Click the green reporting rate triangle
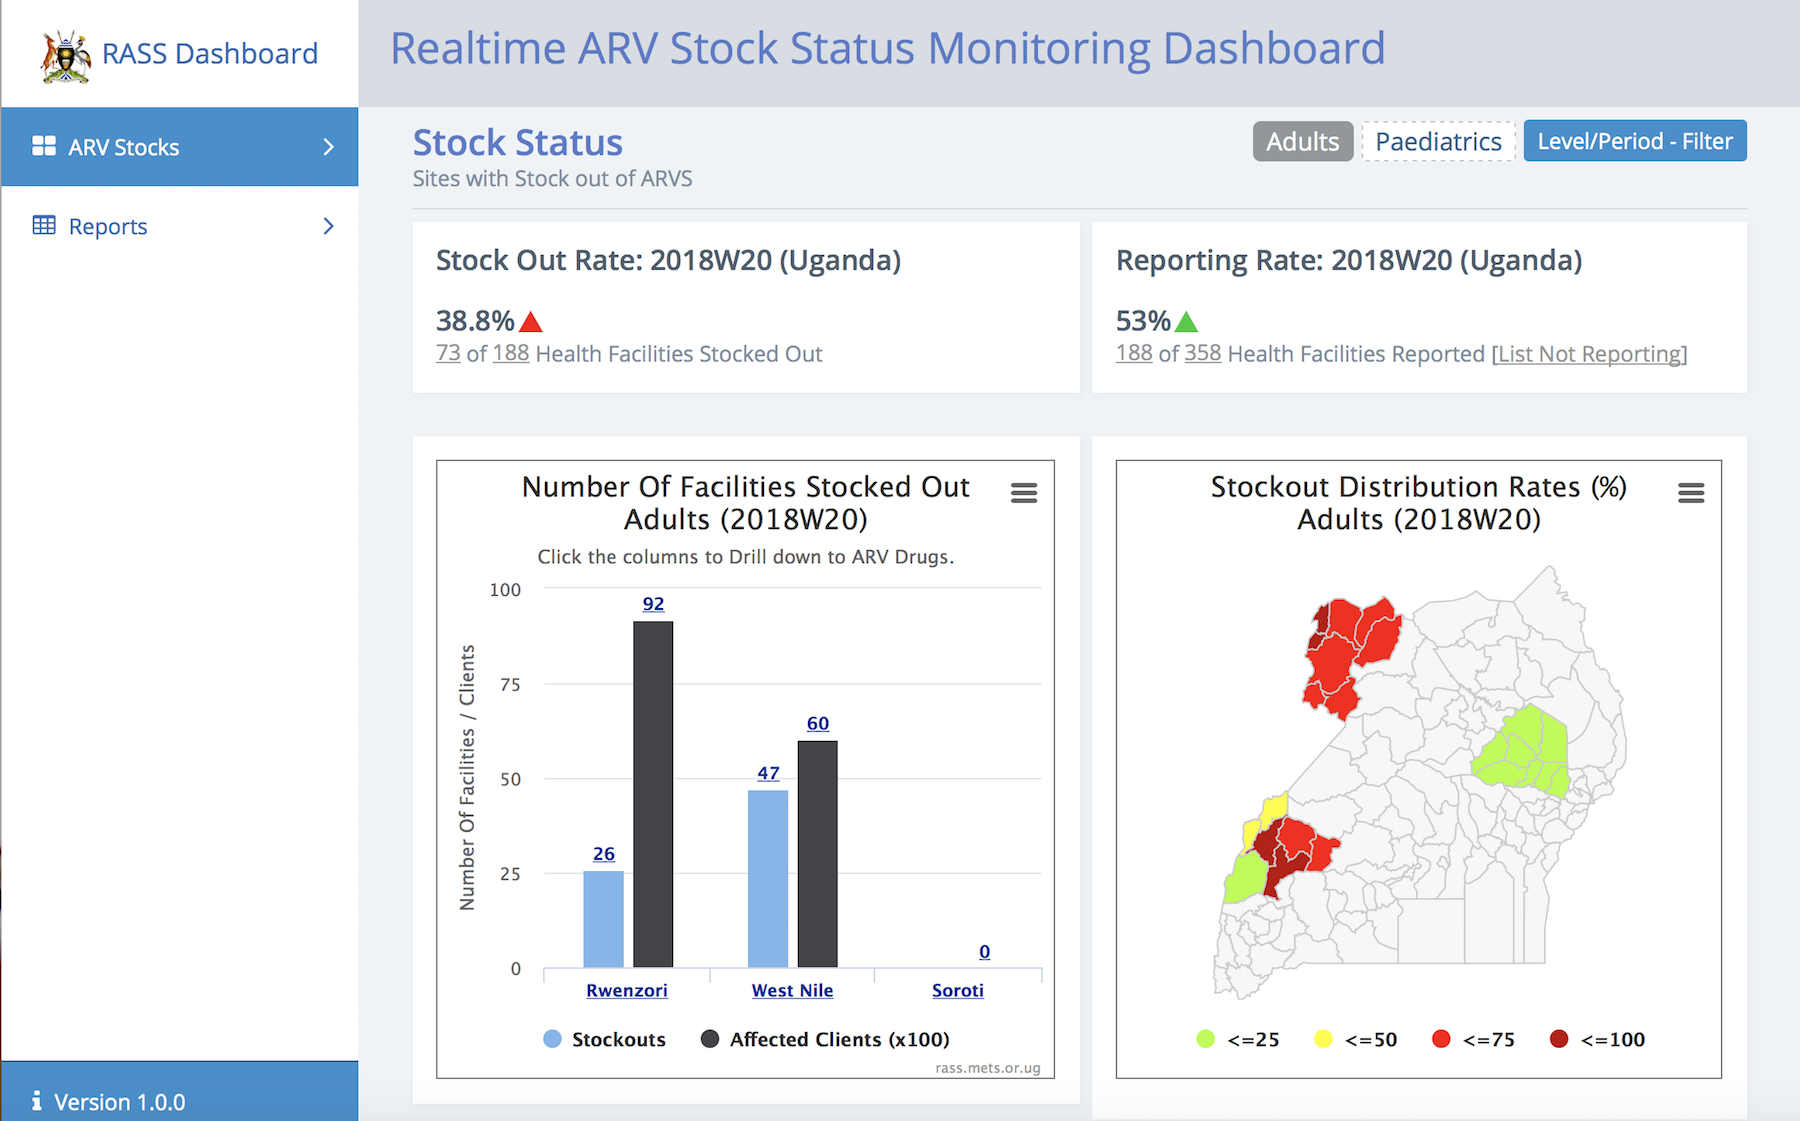 pyautogui.click(x=1186, y=322)
